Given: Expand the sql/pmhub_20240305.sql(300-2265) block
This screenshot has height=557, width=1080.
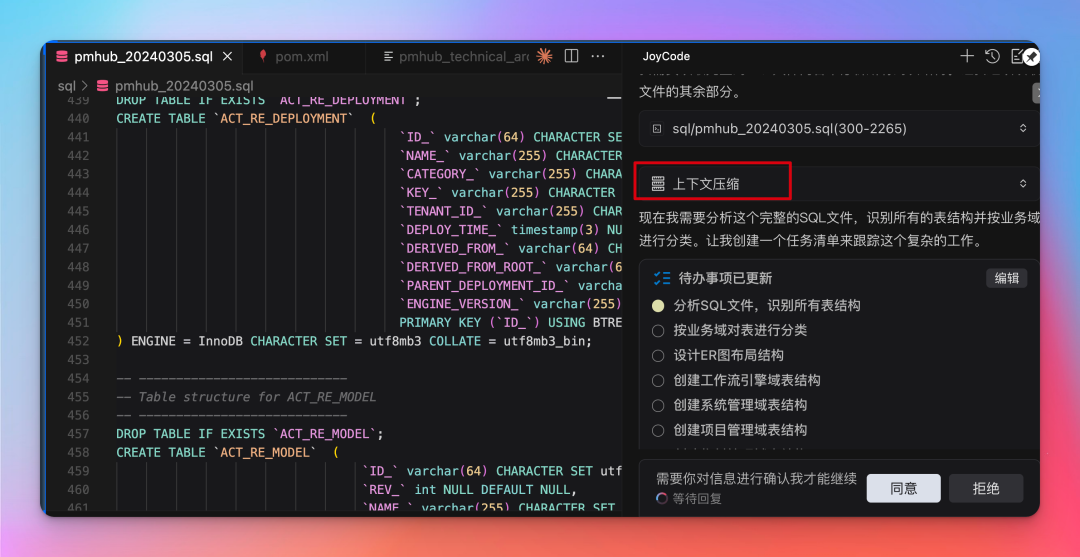Looking at the screenshot, I should click(x=1023, y=128).
